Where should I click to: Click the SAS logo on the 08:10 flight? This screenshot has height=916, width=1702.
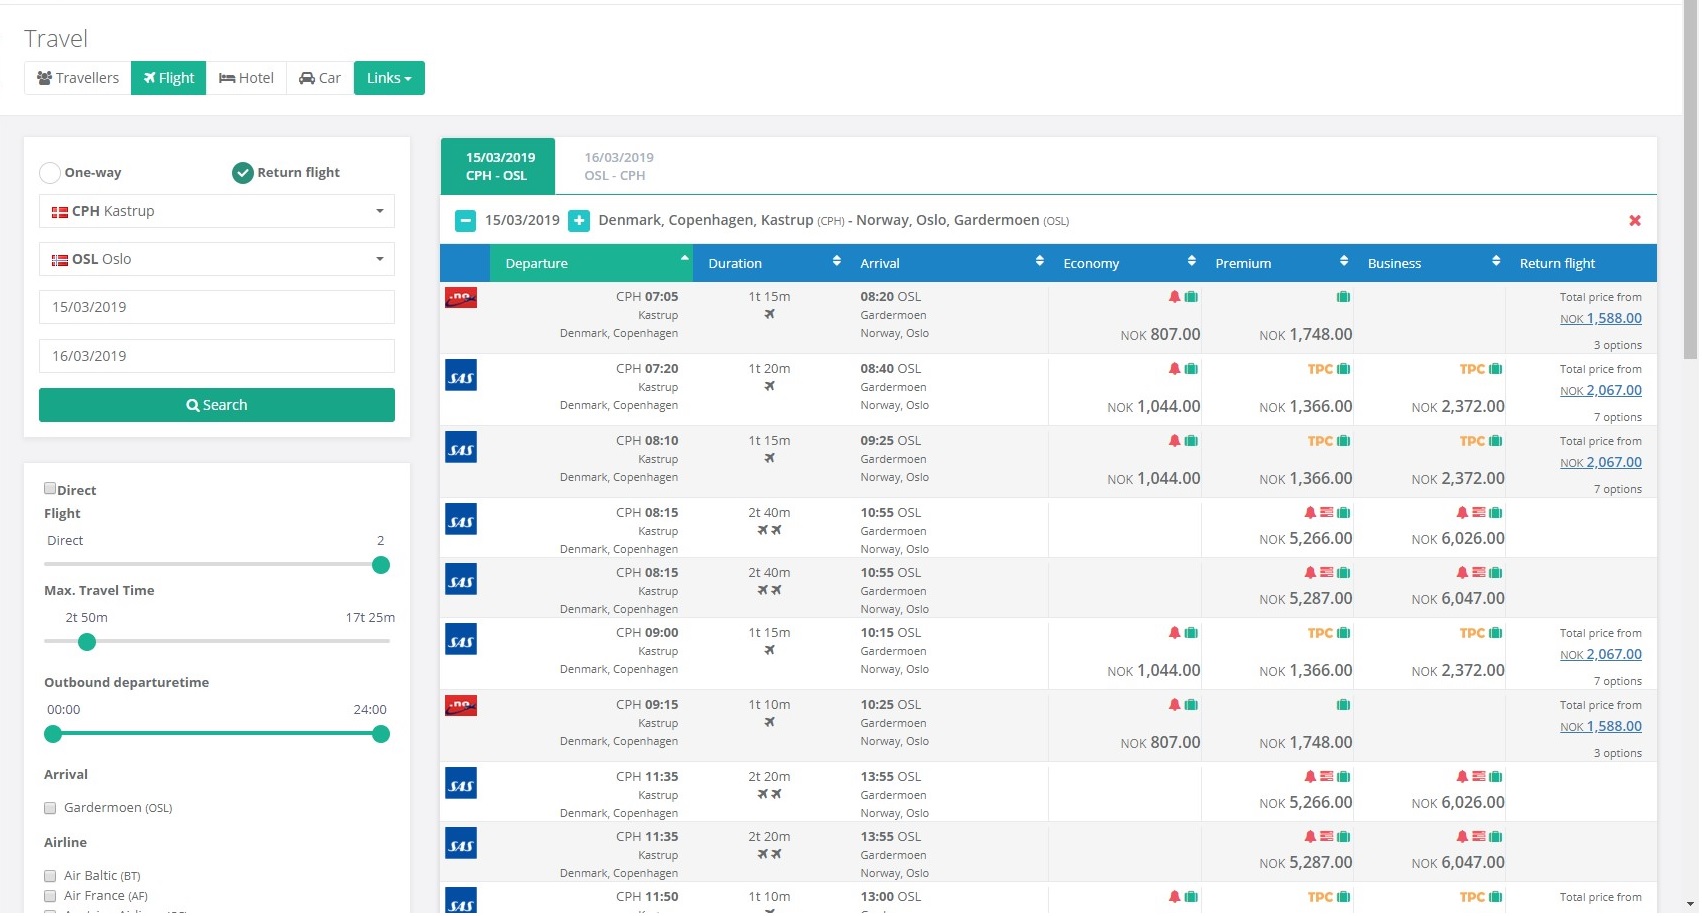tap(461, 447)
